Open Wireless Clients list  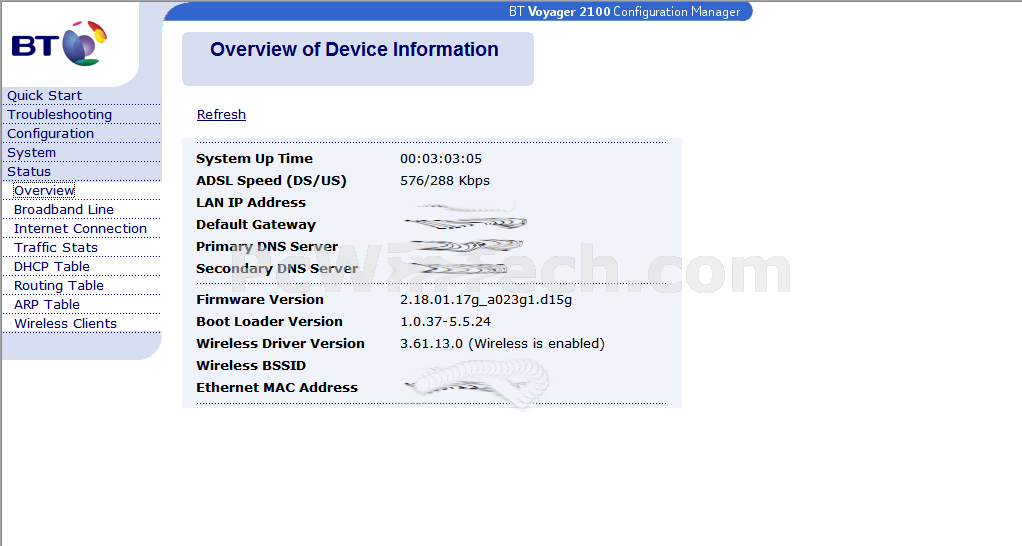(65, 323)
